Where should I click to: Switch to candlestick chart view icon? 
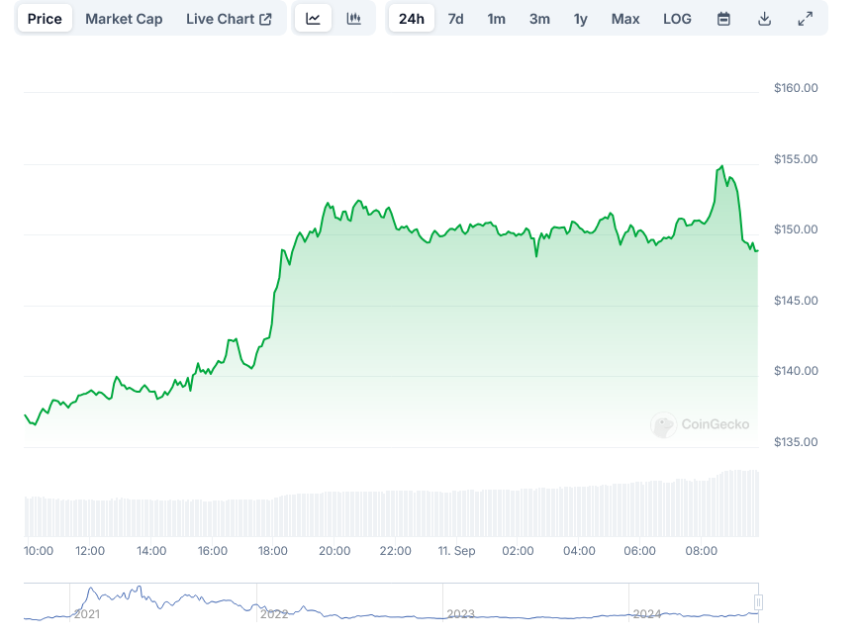(354, 19)
